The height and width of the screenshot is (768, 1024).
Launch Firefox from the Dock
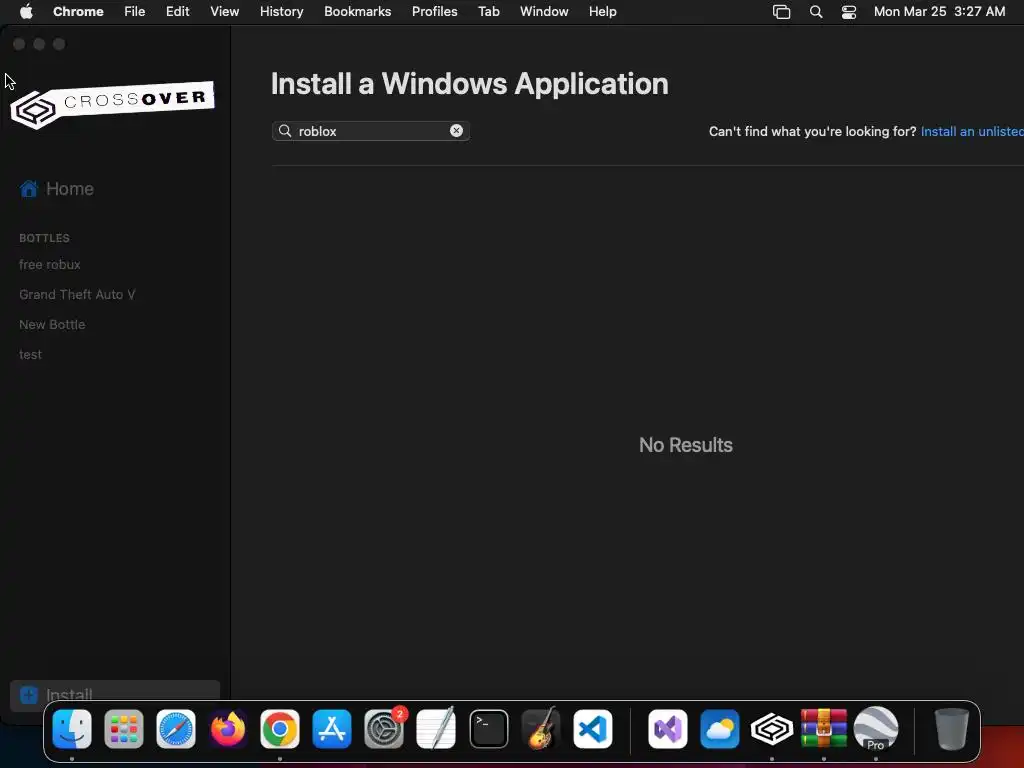tap(228, 729)
